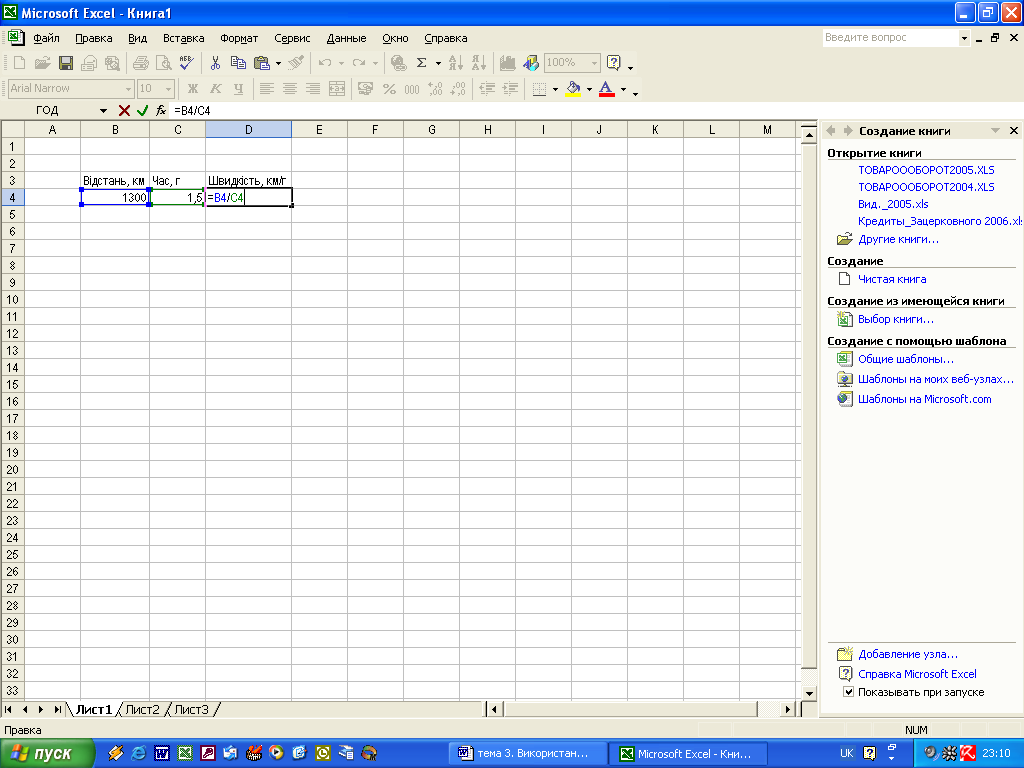Click the Excel Help question mark icon
Screen dimensions: 1024x768
[x=613, y=63]
